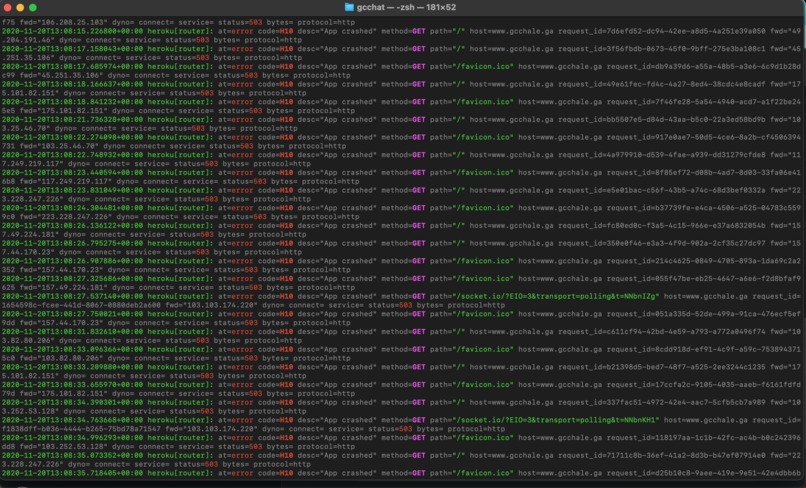Click timestamp 2020-11-20T13:08:21.736328+00:00
Screen dimensions: 806x488
coord(72,119)
